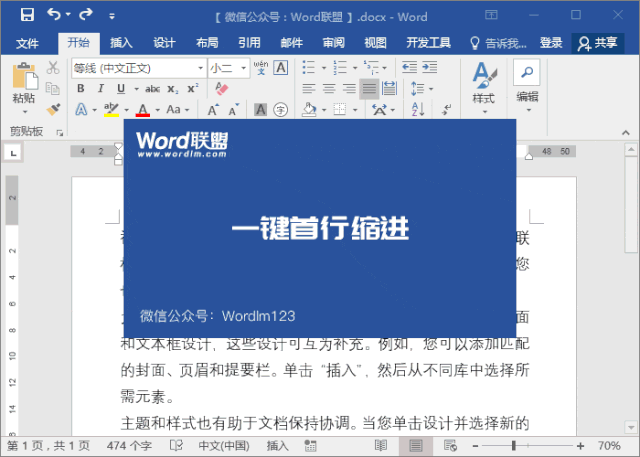Copy selection with the copy icon
Viewport: 640px width, 457px height.
[x=53, y=88]
